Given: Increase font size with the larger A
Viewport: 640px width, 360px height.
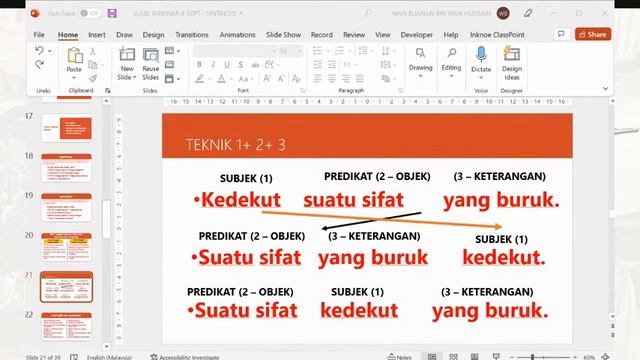Looking at the screenshot, I should pyautogui.click(x=267, y=78).
